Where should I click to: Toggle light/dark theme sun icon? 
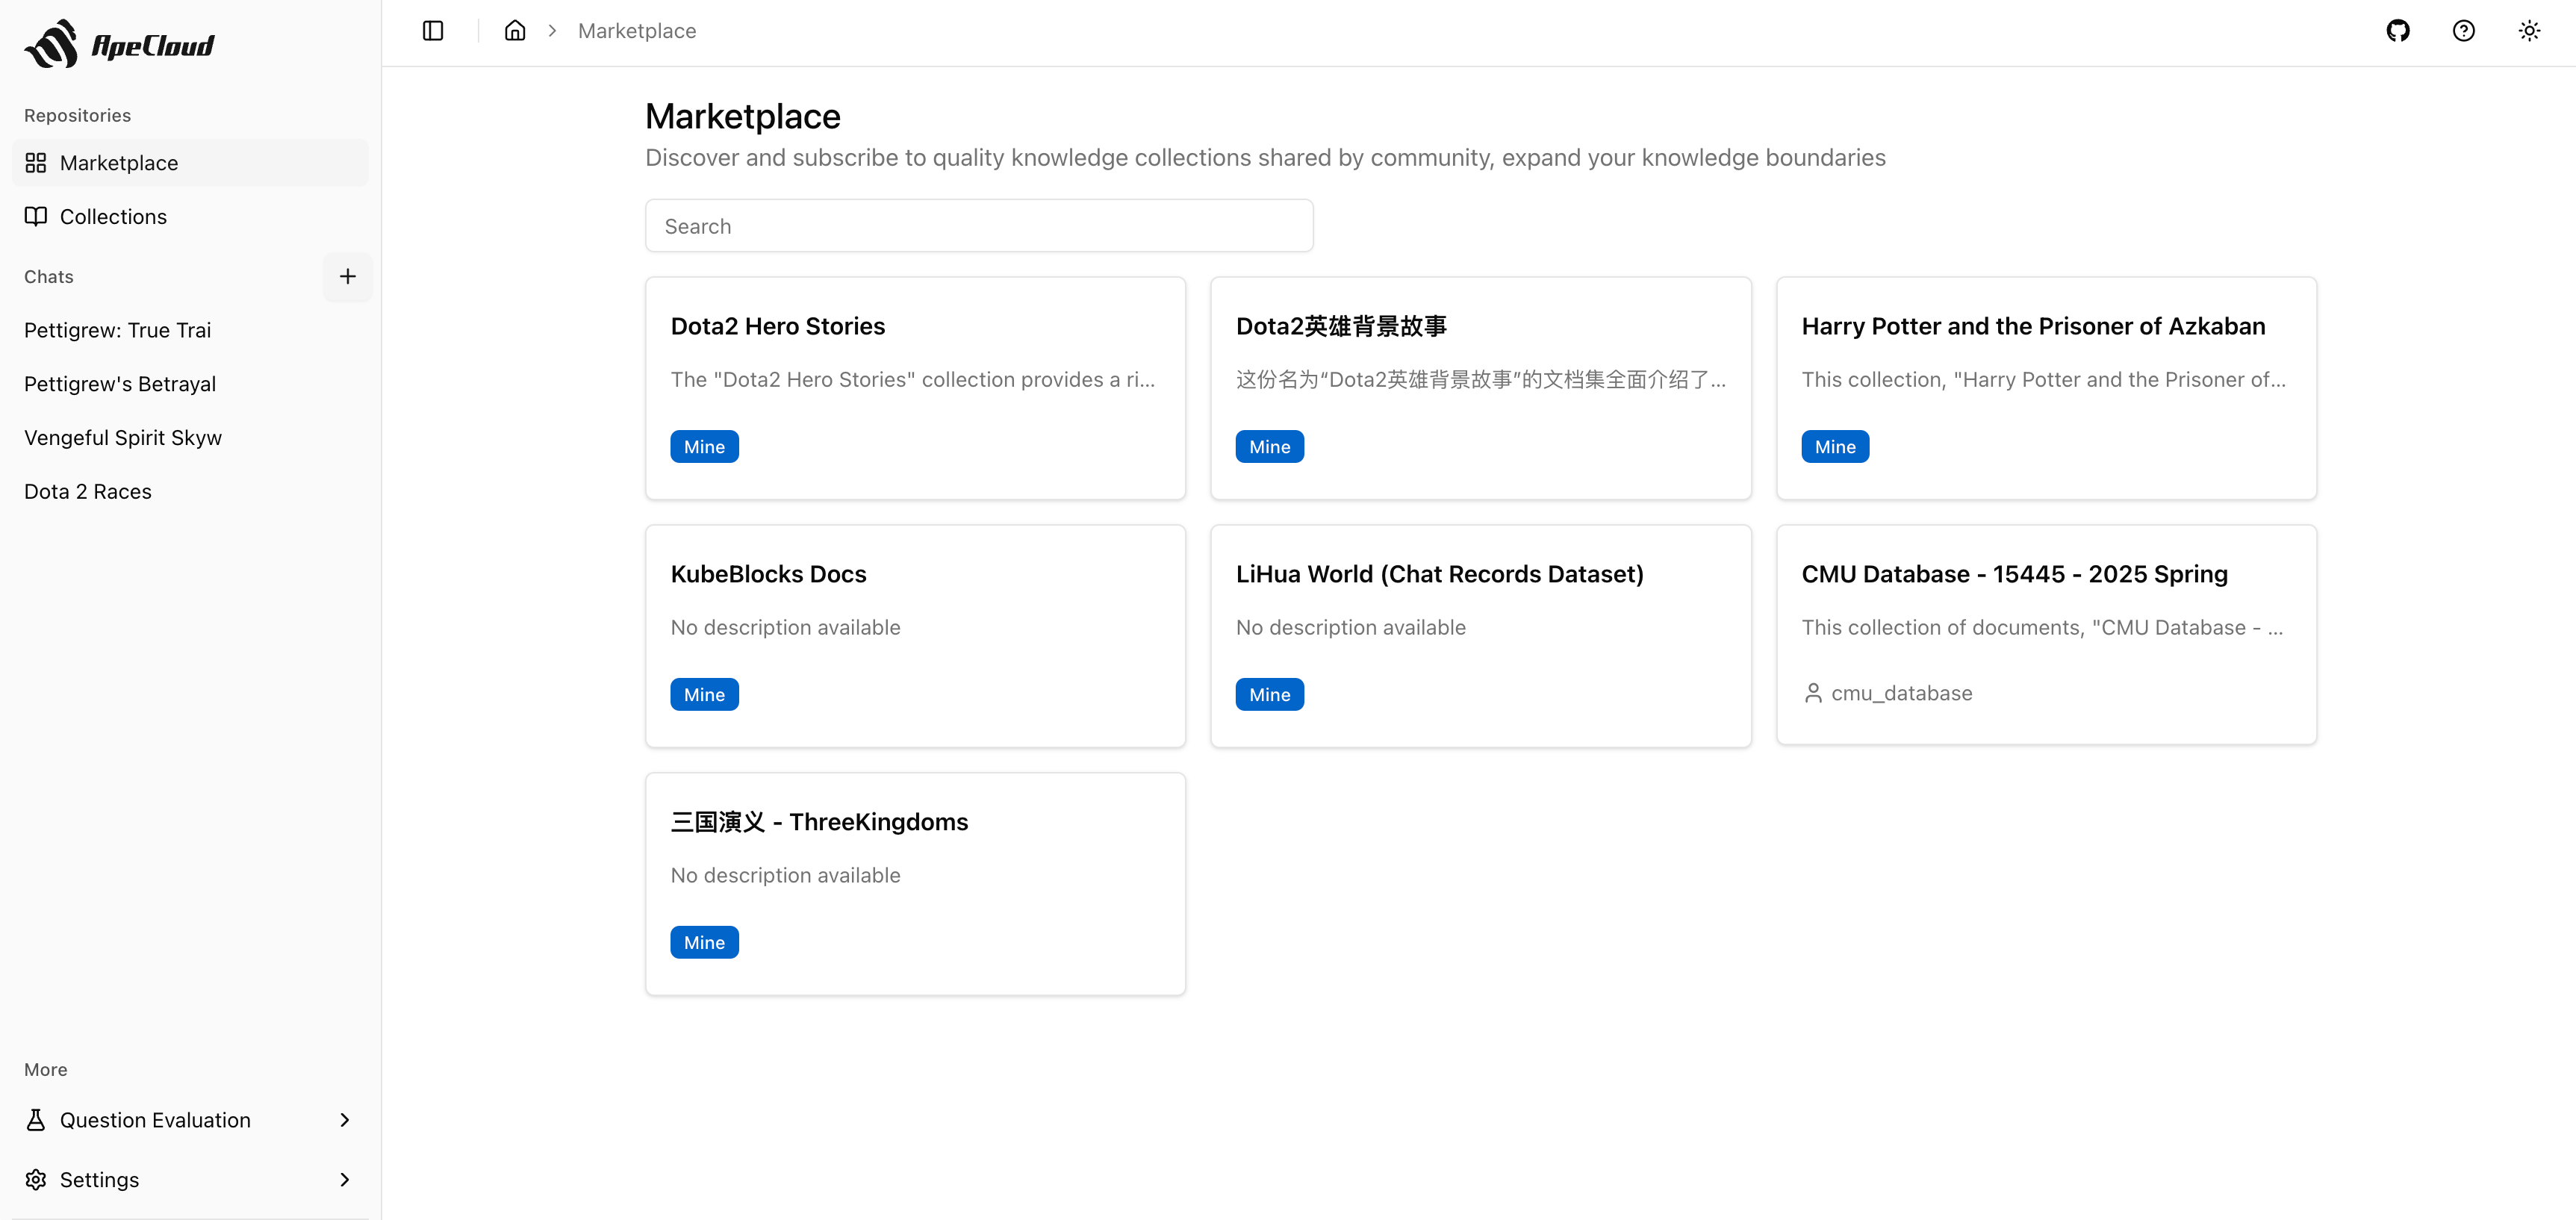pos(2530,31)
